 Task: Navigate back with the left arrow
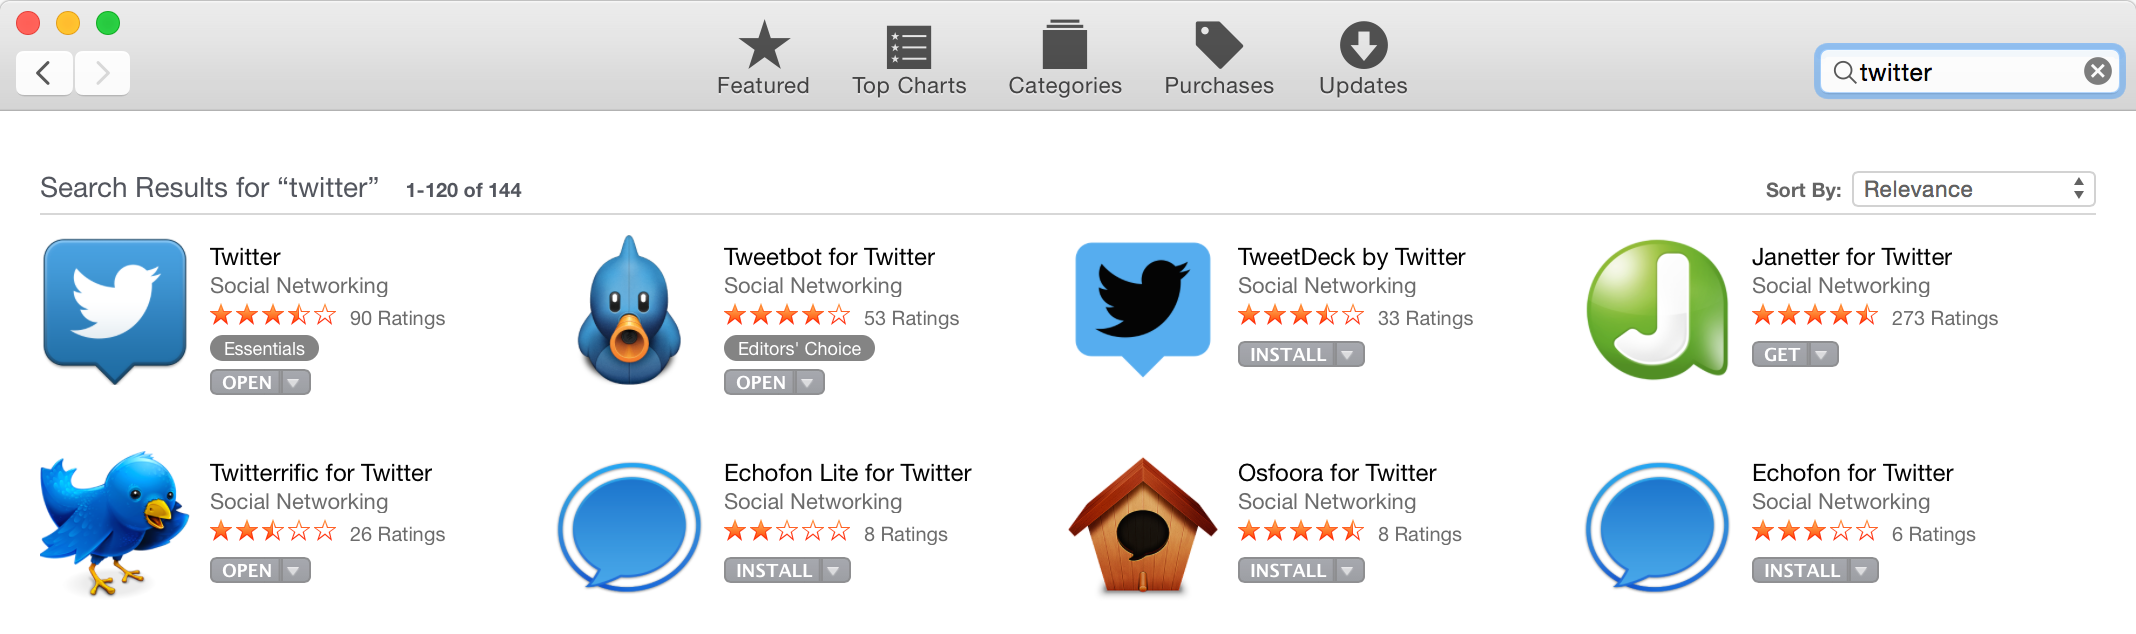pos(44,73)
